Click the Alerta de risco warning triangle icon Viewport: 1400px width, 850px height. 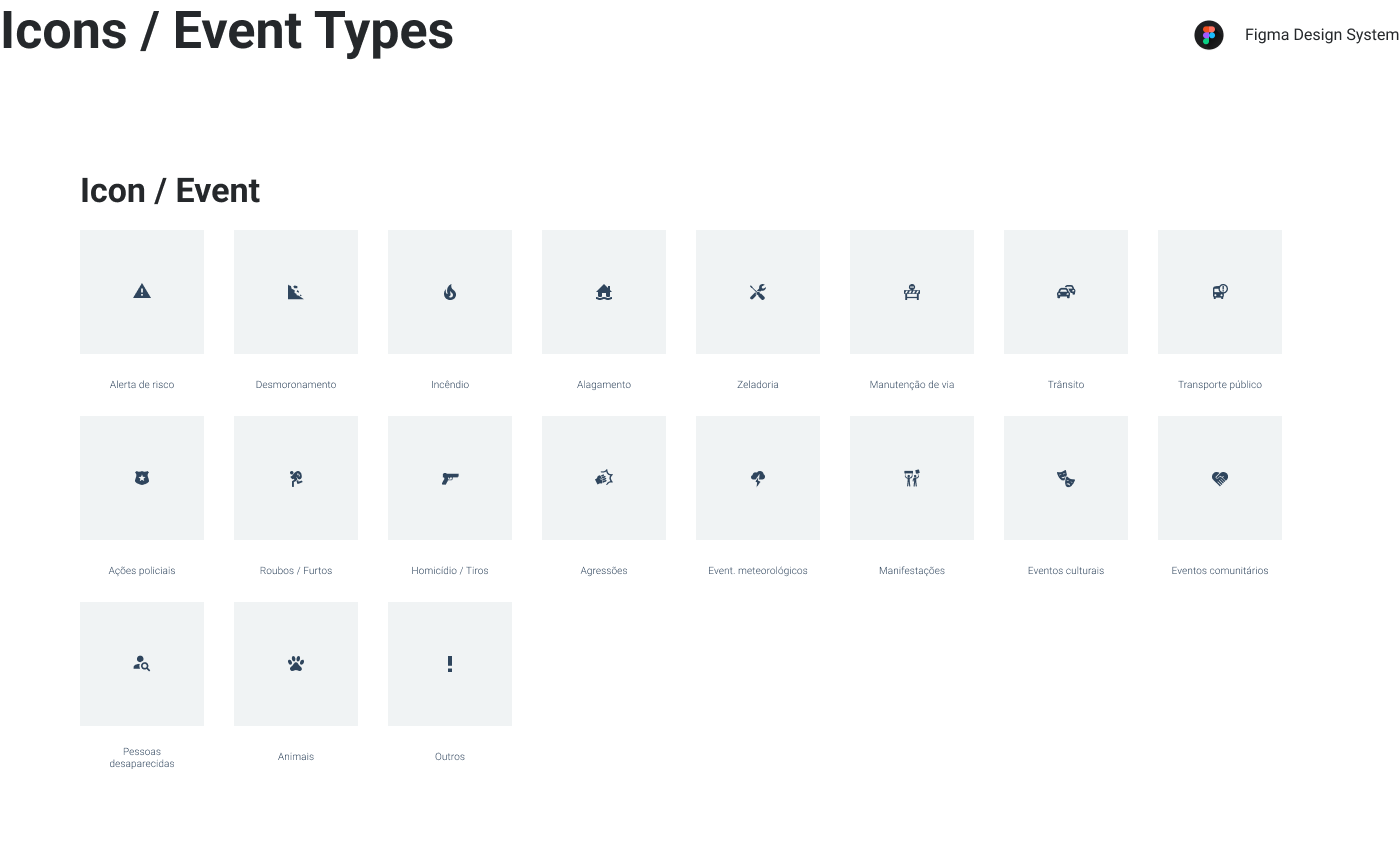[142, 291]
